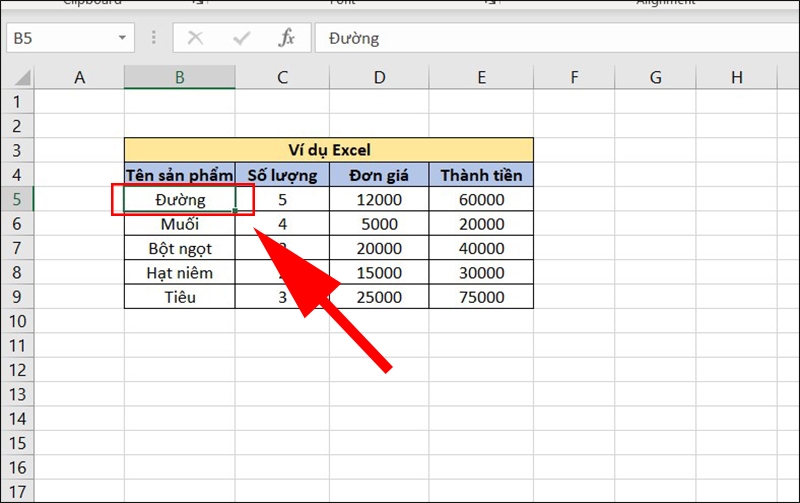The height and width of the screenshot is (503, 800).
Task: Select column G header
Action: (655, 78)
